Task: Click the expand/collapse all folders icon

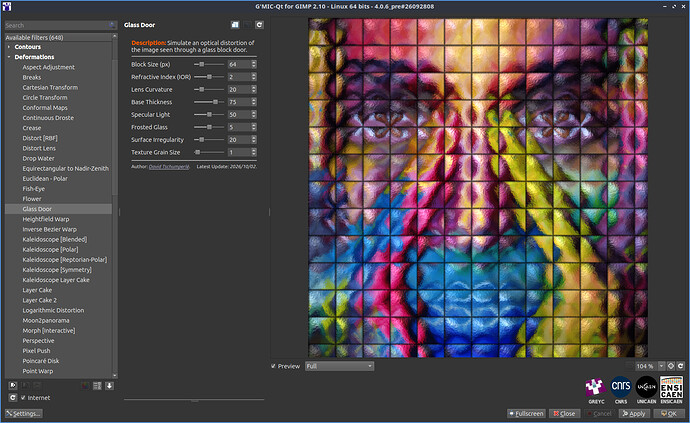Action: 97,386
